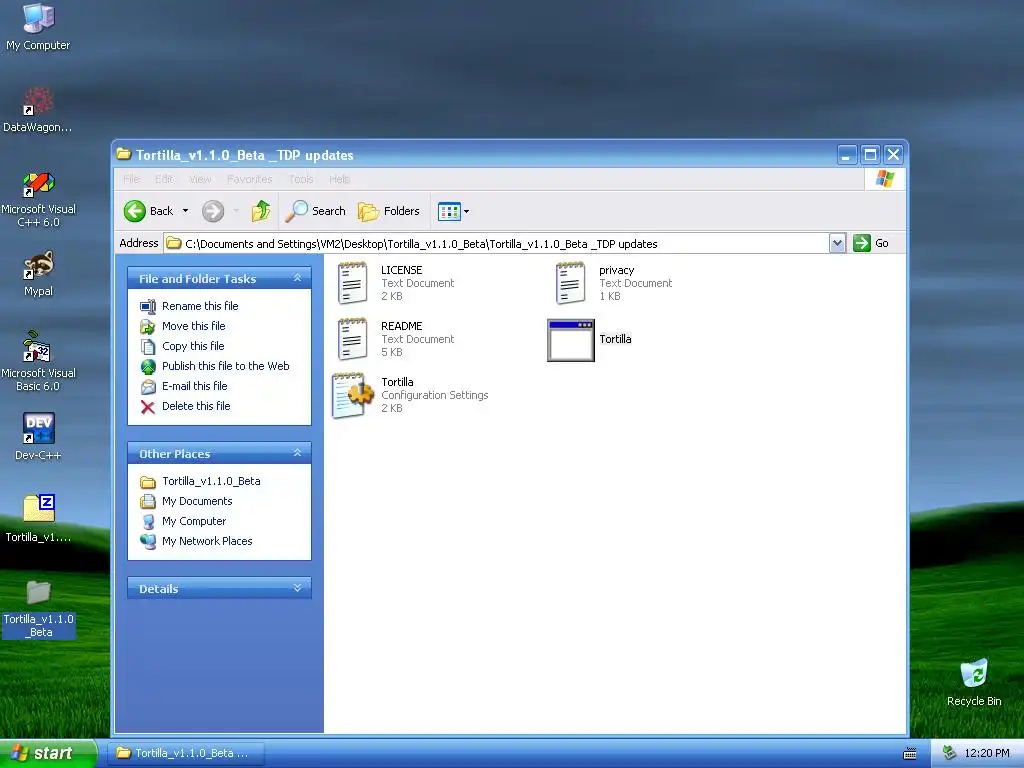
Task: Click the Windows flag logo in menu bar
Action: [x=885, y=179]
